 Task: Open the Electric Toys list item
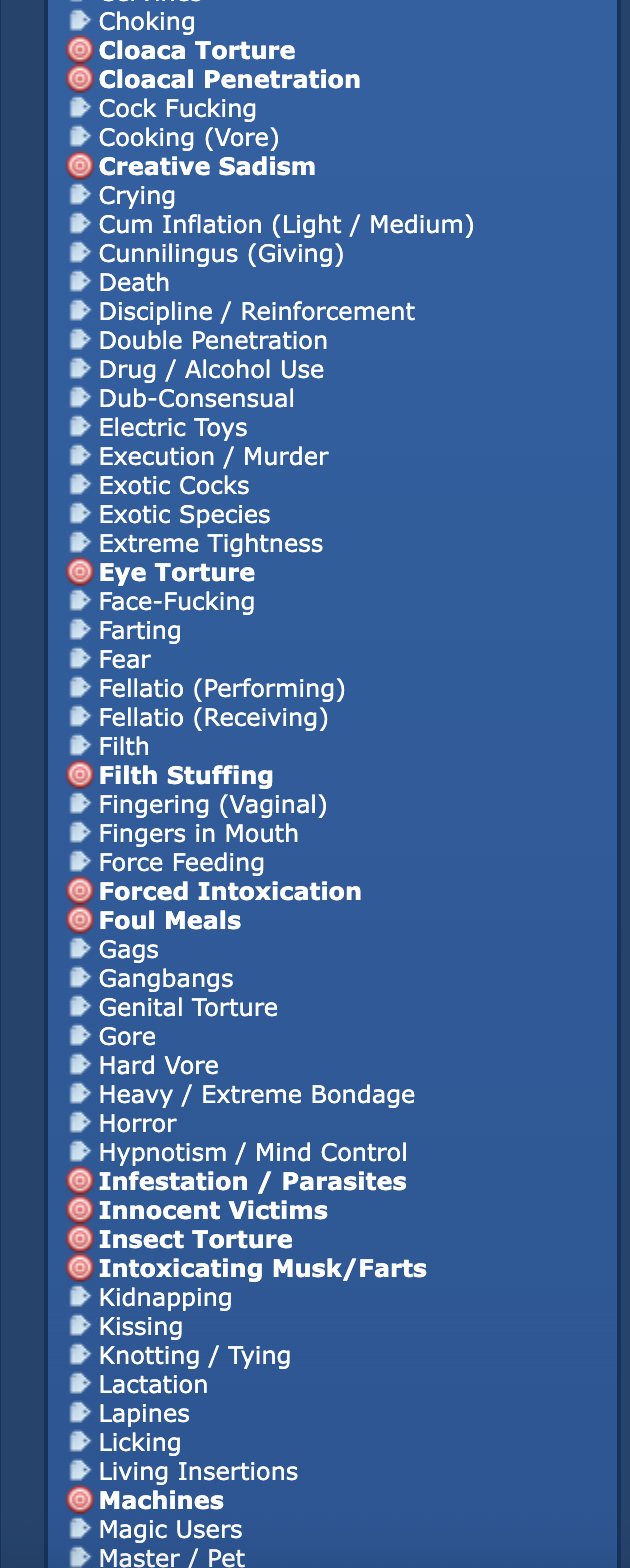pyautogui.click(x=173, y=428)
